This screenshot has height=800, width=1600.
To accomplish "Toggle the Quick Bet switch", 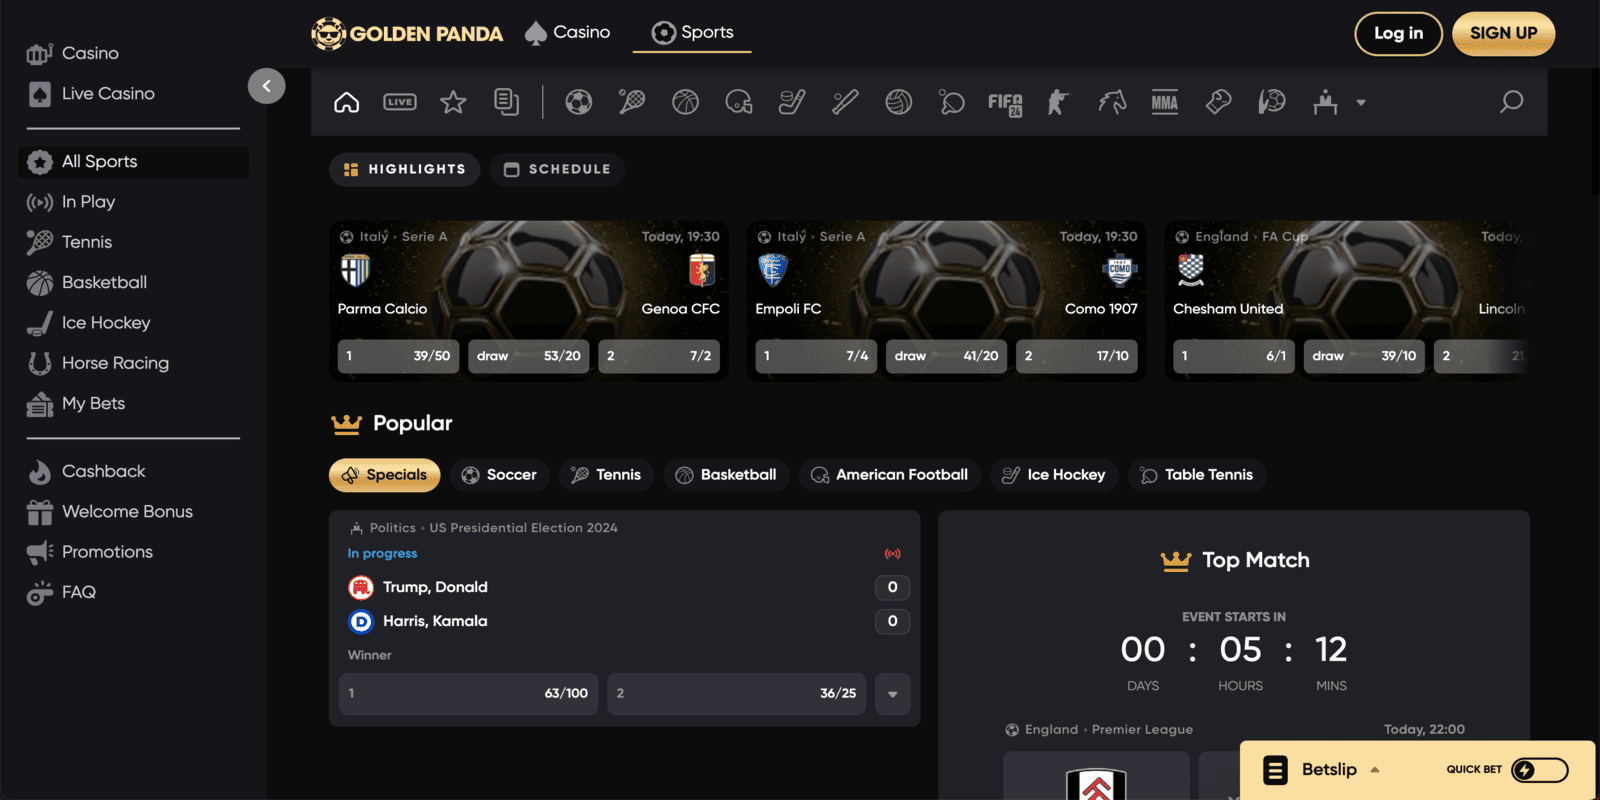I will tap(1539, 770).
